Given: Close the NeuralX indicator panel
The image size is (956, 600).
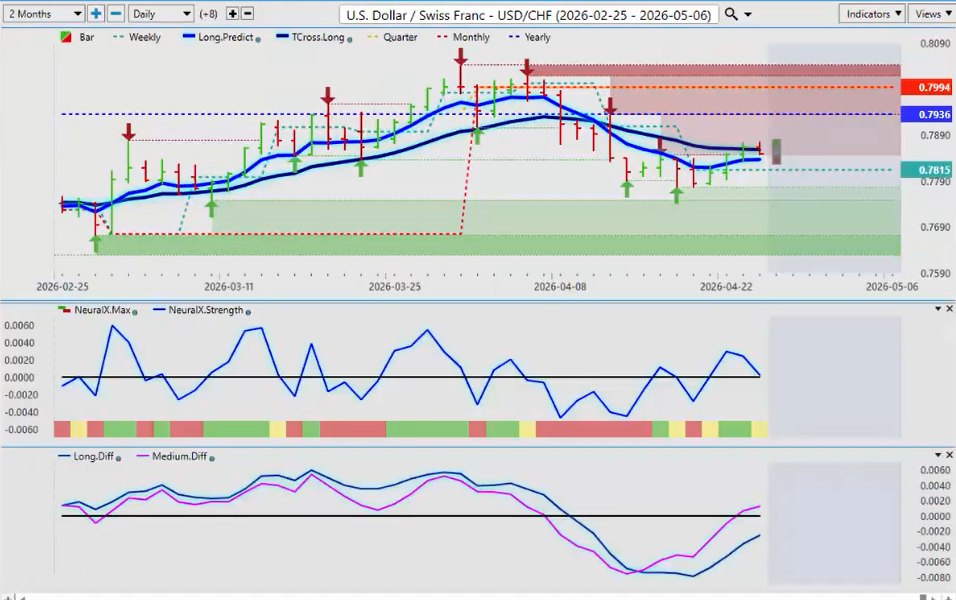Looking at the screenshot, I should pyautogui.click(x=949, y=309).
